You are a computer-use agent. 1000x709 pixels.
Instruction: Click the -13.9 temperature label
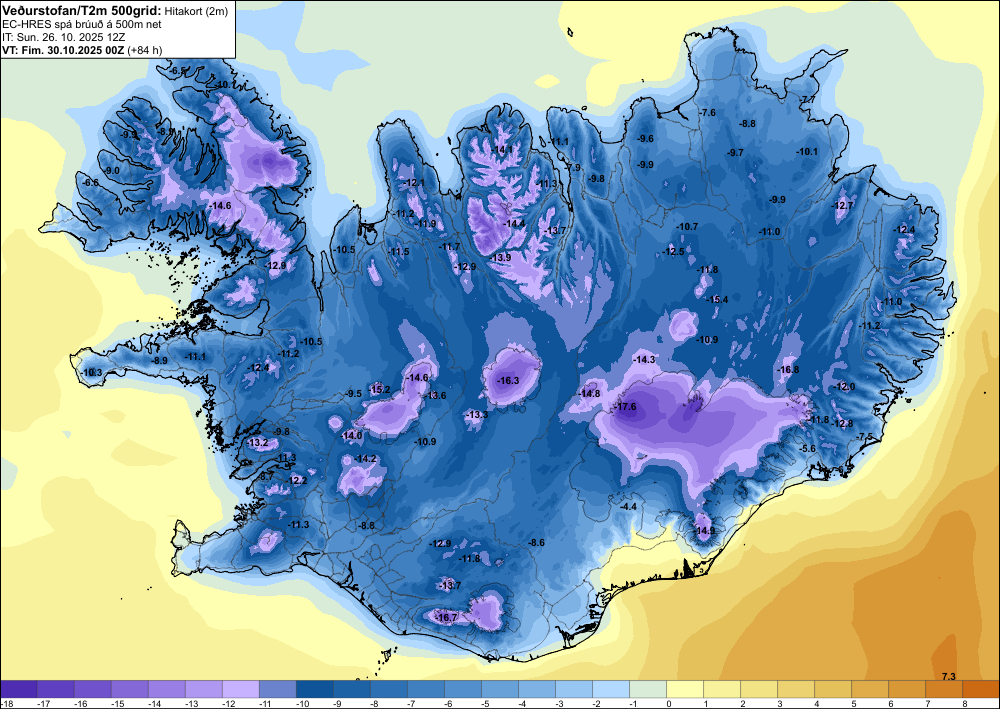click(499, 258)
